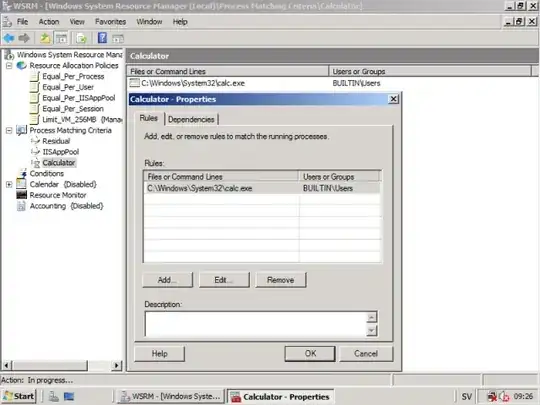Viewport: 540px width, 405px height.
Task: Click the tree pane scroll right arrow
Action: [117, 365]
